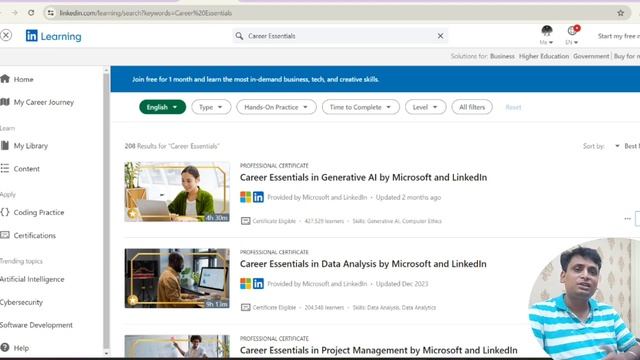
Task: Click "Updated 2 months ago" text
Action: [409, 197]
